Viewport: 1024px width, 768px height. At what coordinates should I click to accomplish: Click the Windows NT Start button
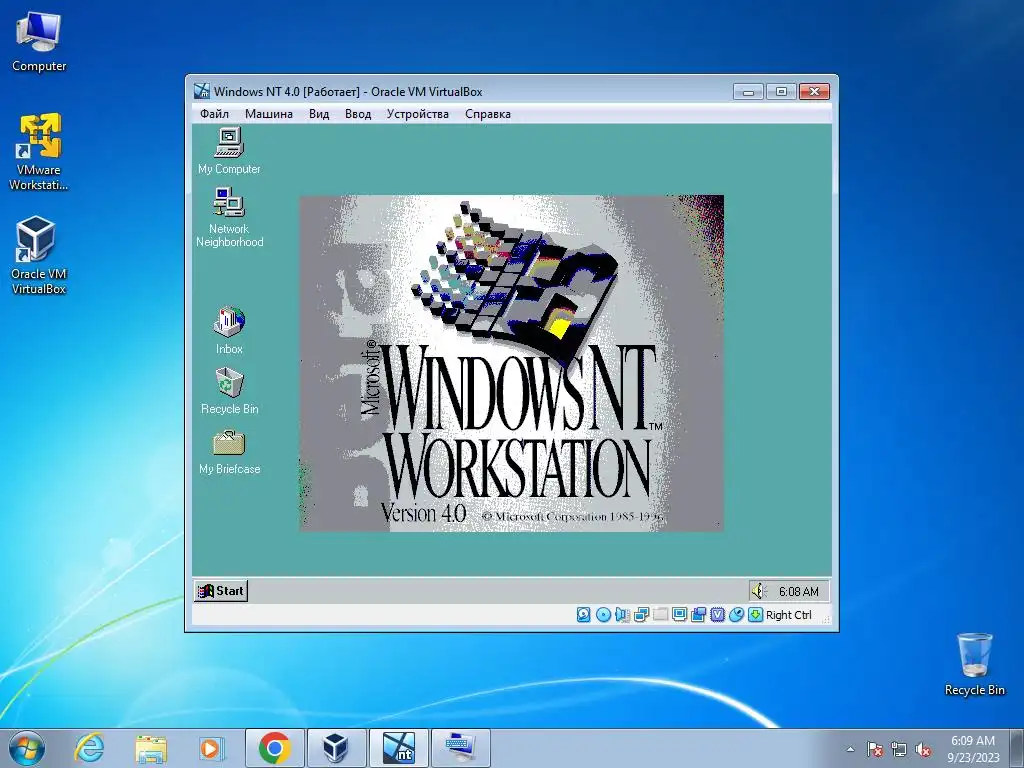click(x=221, y=591)
